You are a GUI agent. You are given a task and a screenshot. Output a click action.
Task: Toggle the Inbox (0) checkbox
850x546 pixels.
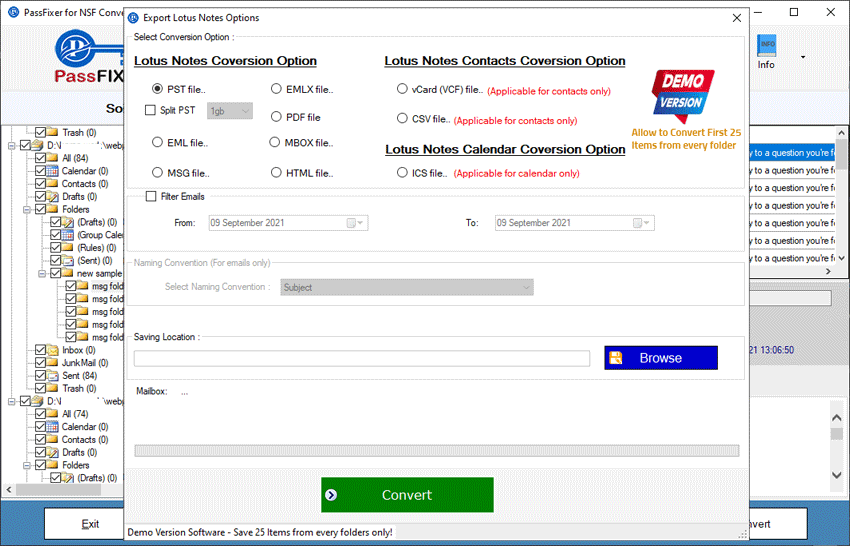pos(41,350)
